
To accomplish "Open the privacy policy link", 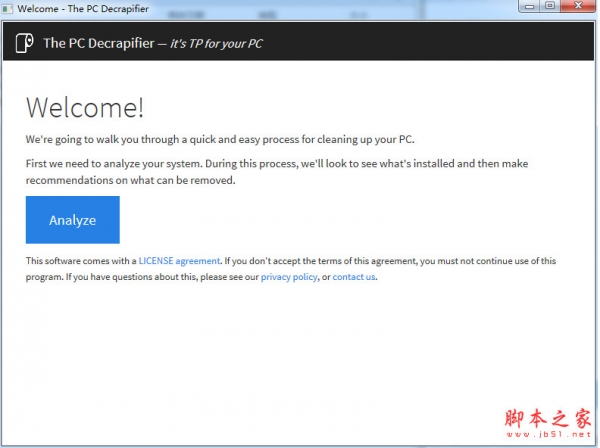I will coord(289,277).
